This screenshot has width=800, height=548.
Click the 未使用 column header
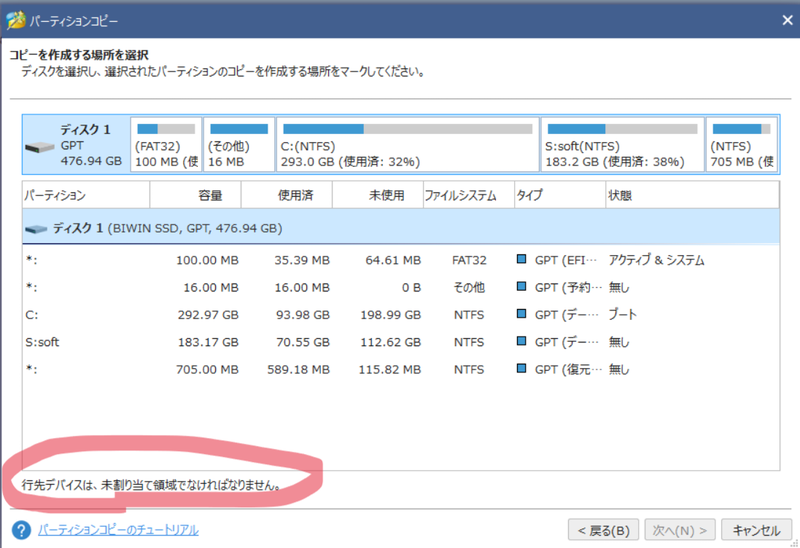point(378,195)
